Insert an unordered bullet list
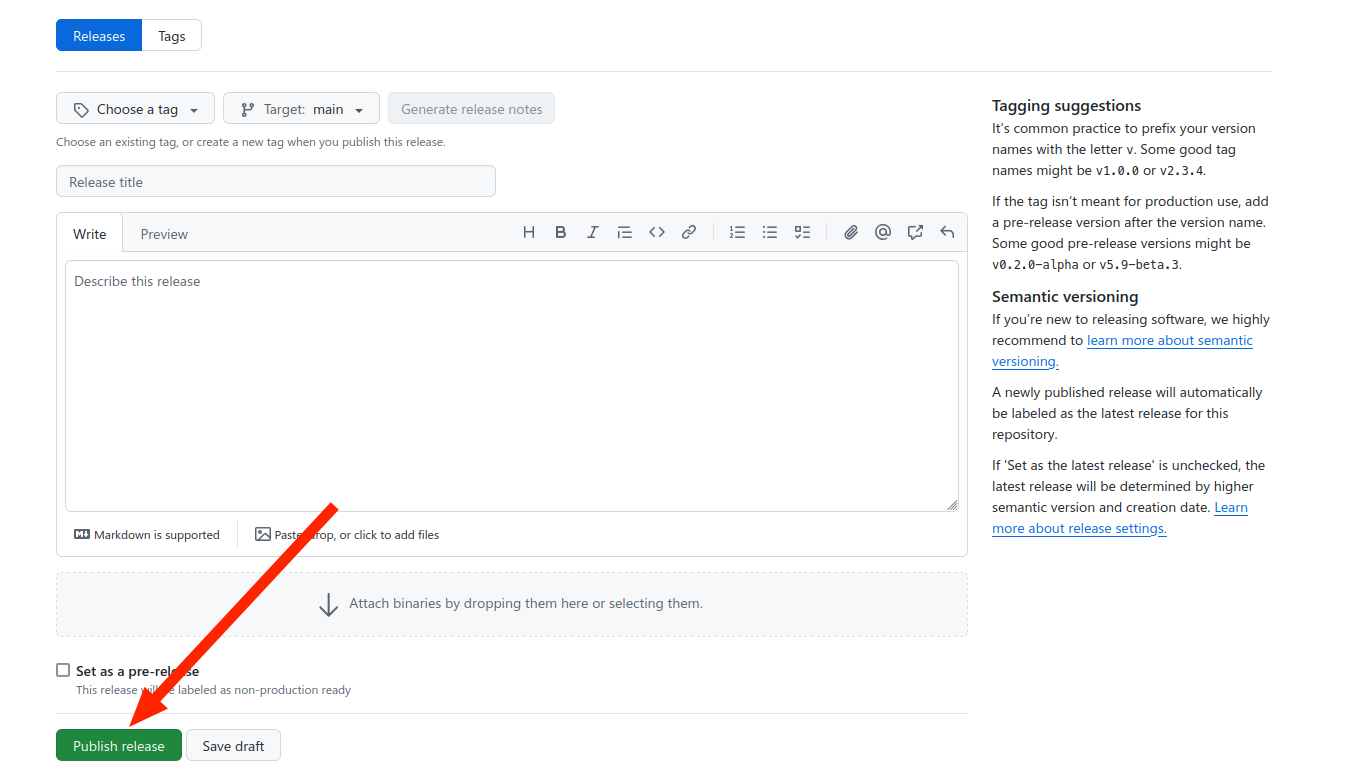1372x777 pixels. (x=770, y=232)
